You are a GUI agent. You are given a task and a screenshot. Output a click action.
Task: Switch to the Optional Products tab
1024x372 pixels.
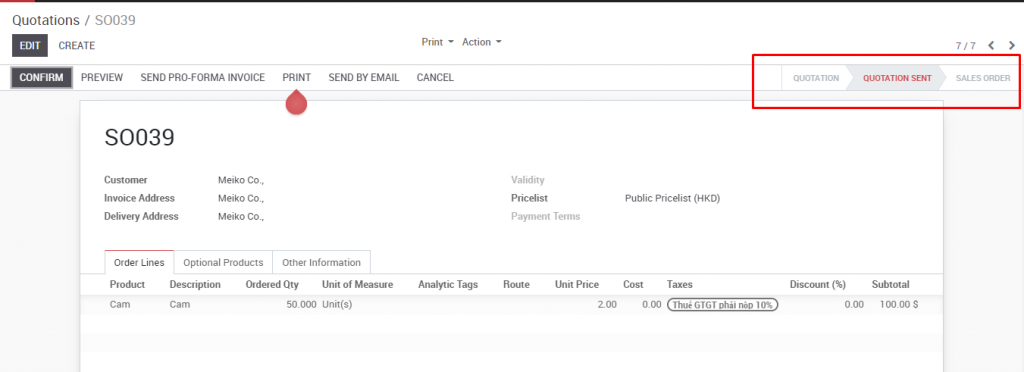pyautogui.click(x=223, y=262)
